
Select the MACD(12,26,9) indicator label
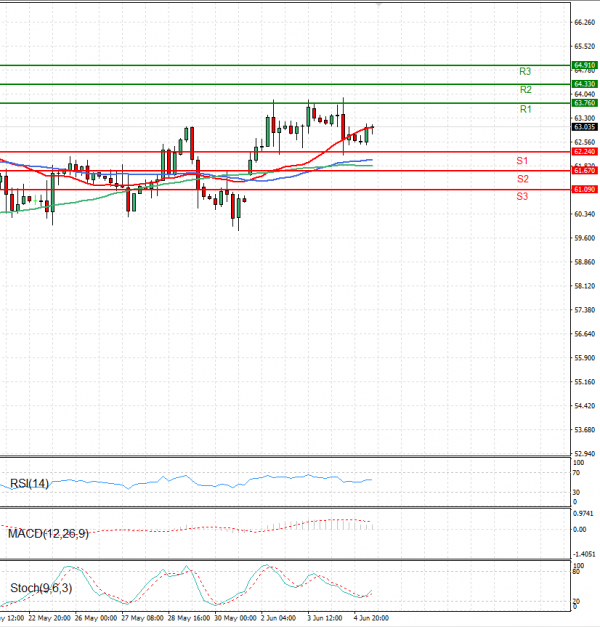[48, 533]
